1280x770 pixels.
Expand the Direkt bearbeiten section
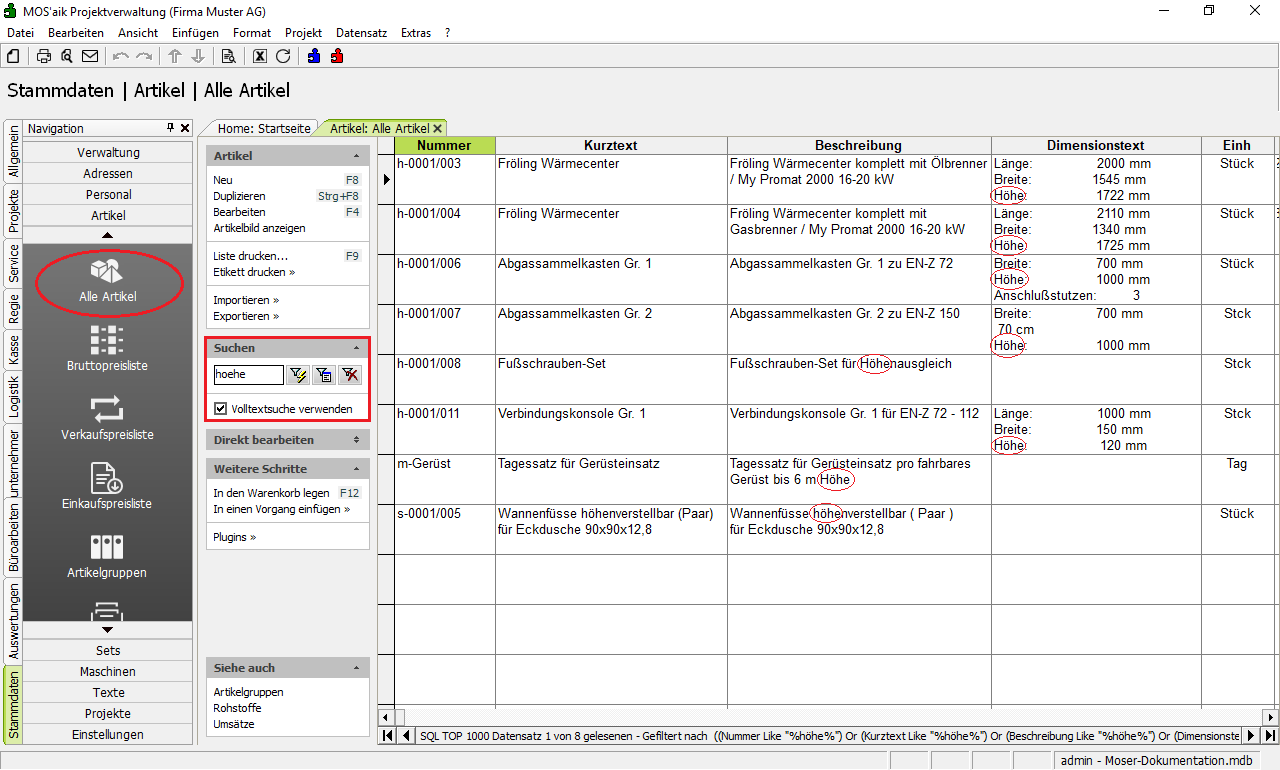point(356,440)
